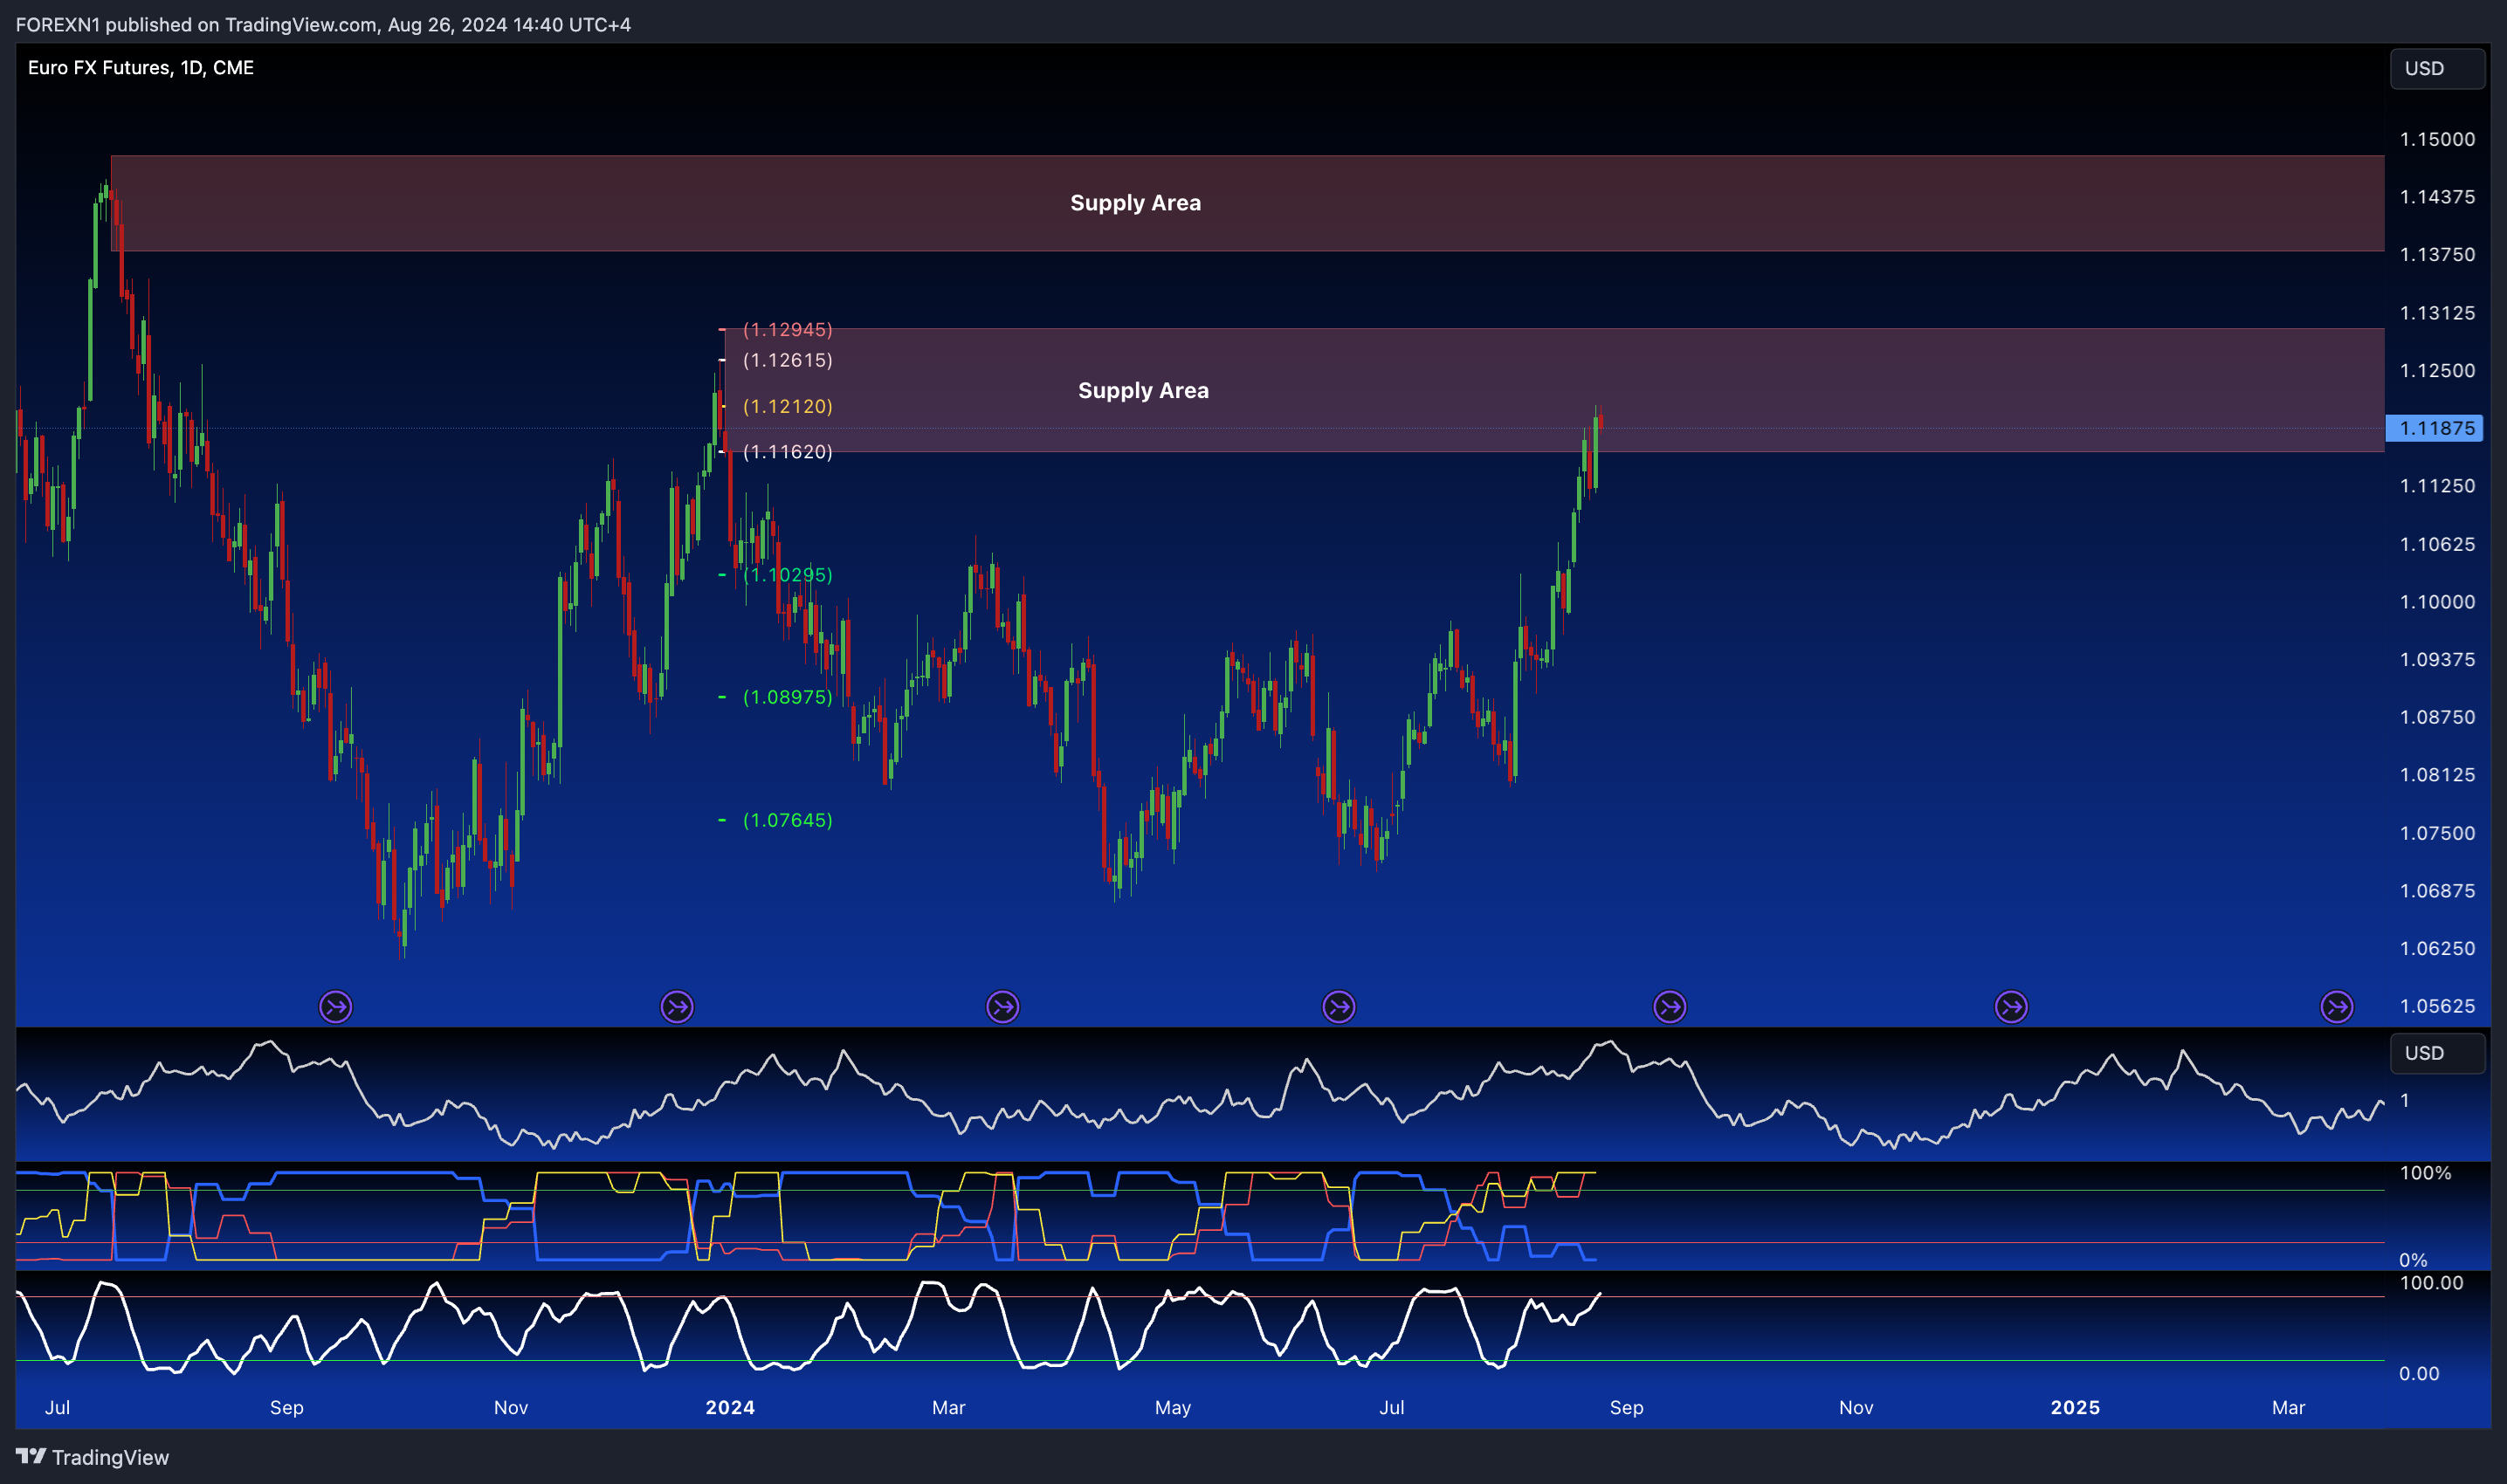Click the green level label (1.10295)
Screen dimensions: 2507x1484
coord(788,575)
